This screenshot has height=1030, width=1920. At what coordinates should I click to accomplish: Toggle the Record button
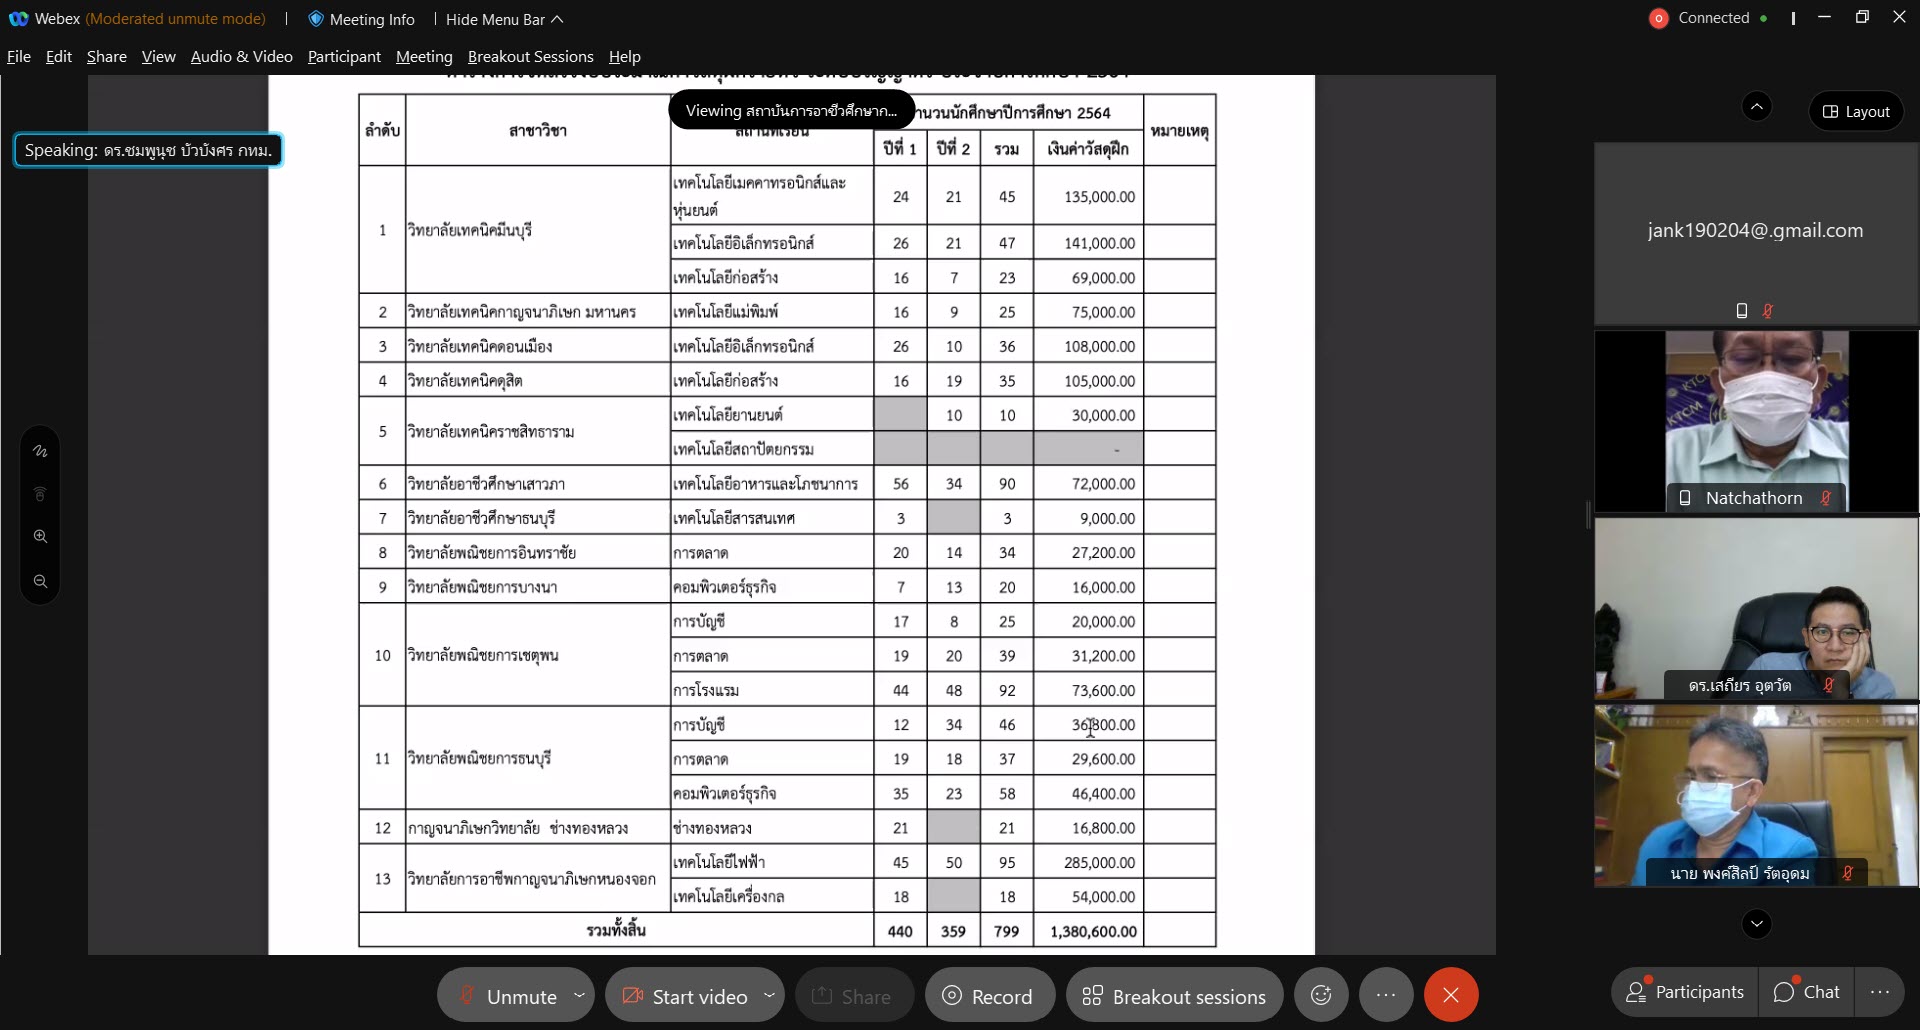pos(989,996)
